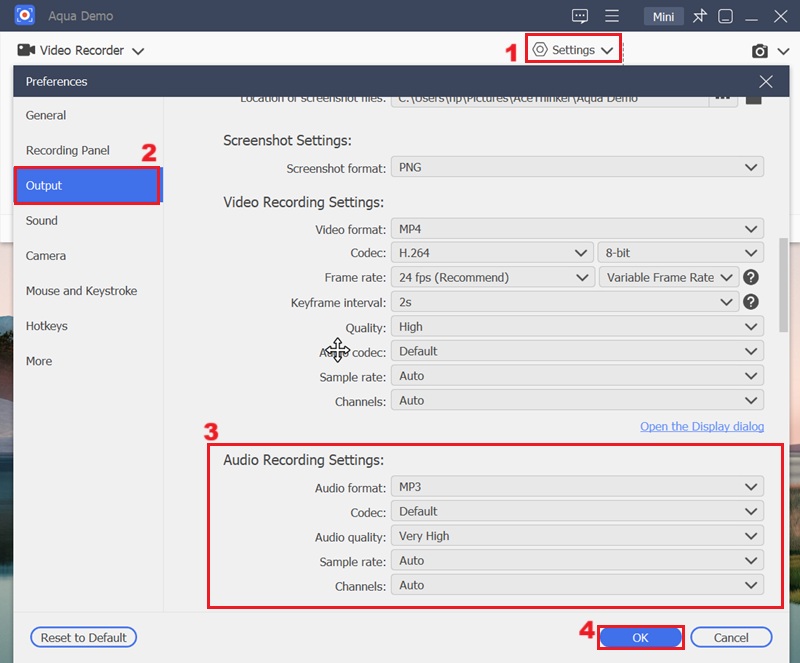800x663 pixels.
Task: Click the floating panel square icon in title bar
Action: (725, 16)
